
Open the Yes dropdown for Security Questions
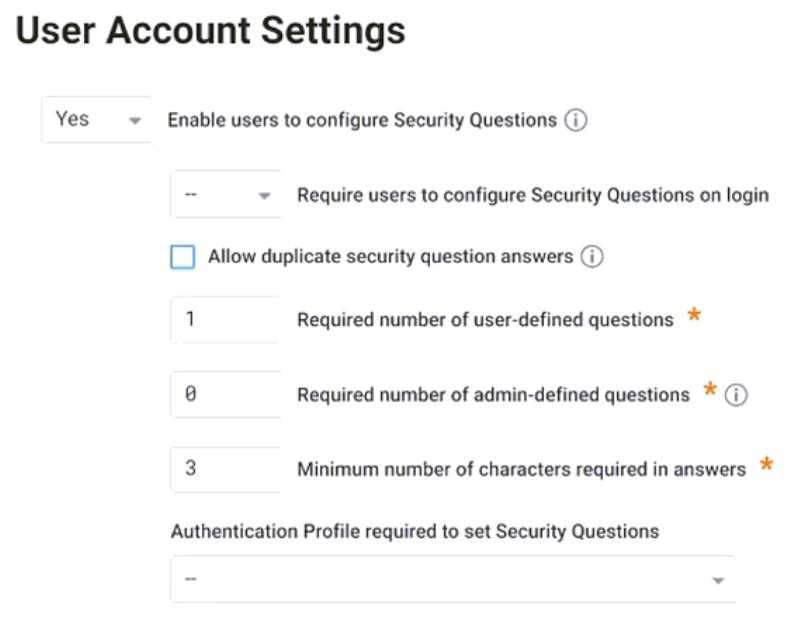[x=96, y=119]
